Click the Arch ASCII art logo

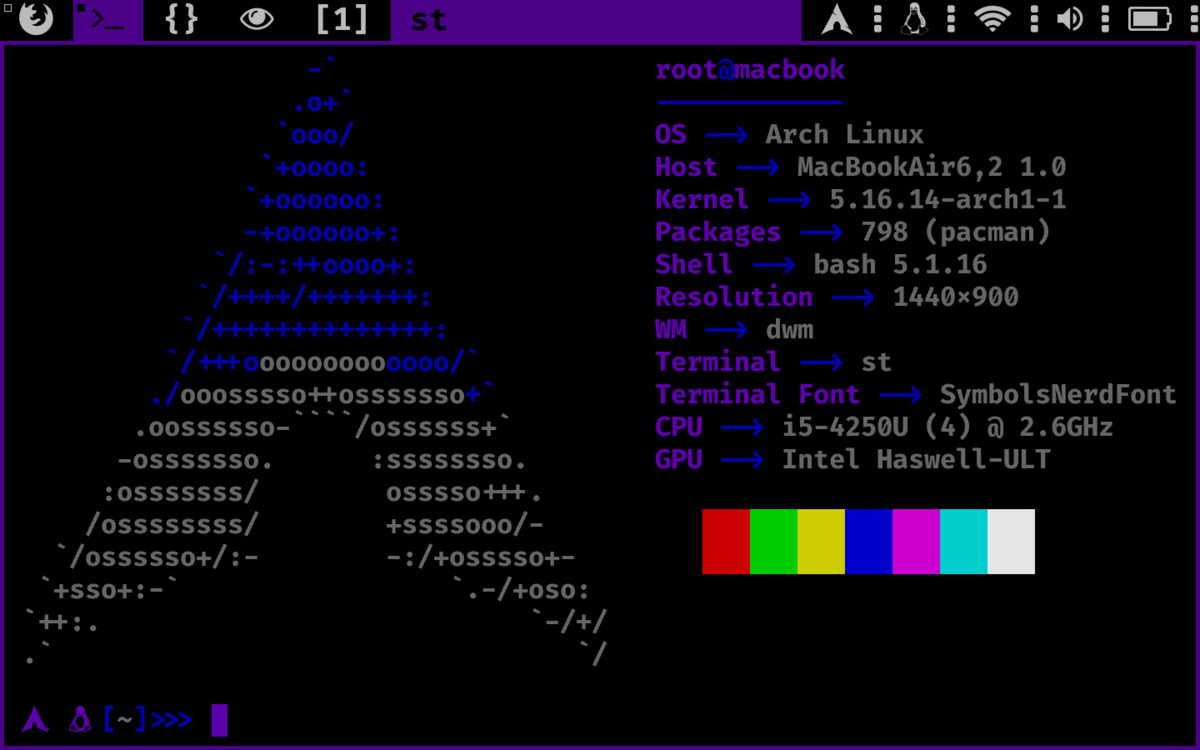[316, 360]
